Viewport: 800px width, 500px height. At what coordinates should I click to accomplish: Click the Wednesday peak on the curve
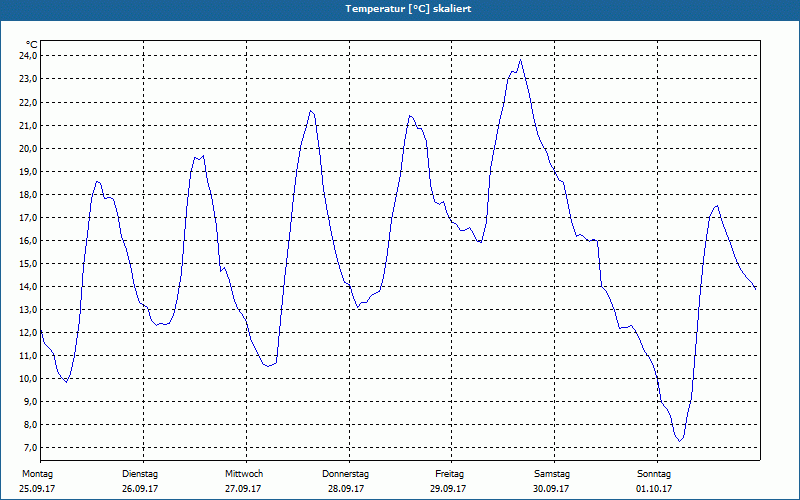pos(310,111)
